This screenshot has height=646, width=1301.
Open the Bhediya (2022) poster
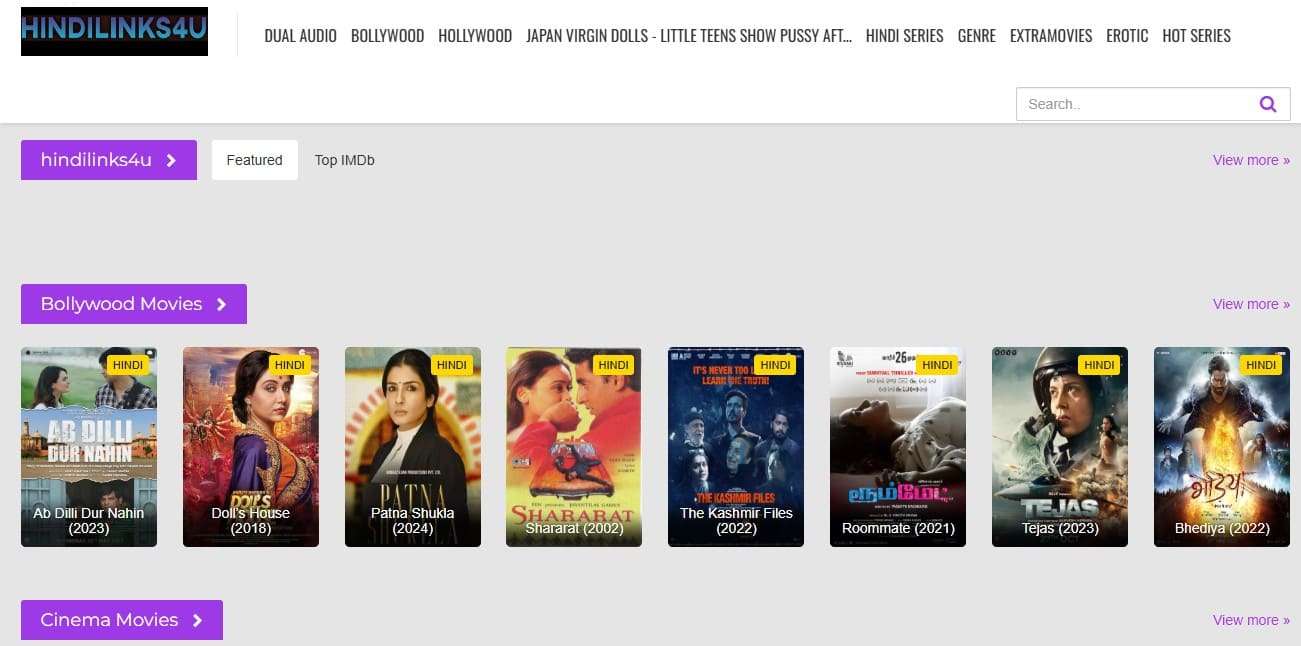(x=1222, y=447)
